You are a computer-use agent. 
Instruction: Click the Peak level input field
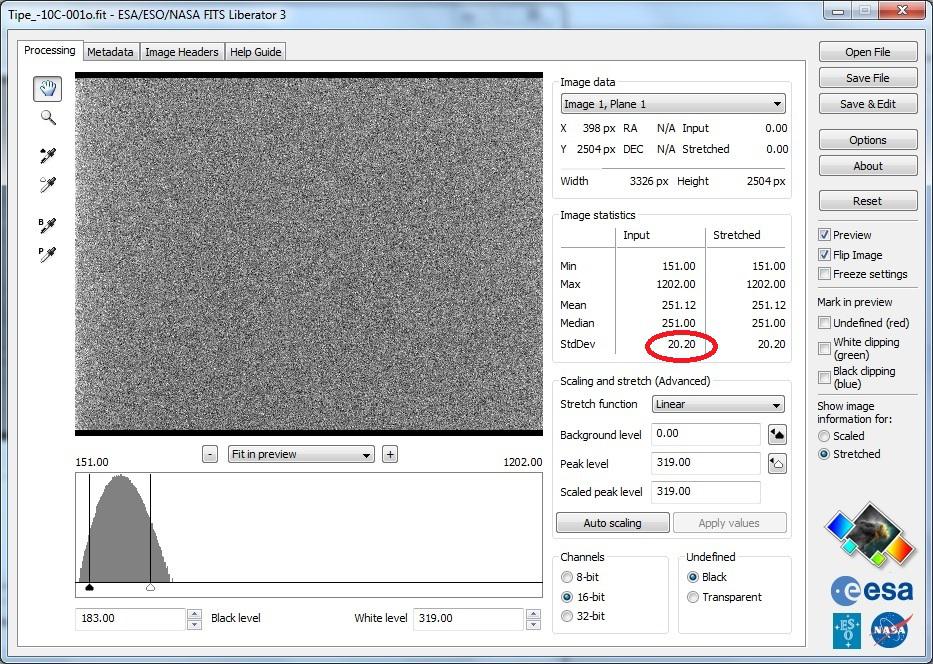pyautogui.click(x=706, y=463)
